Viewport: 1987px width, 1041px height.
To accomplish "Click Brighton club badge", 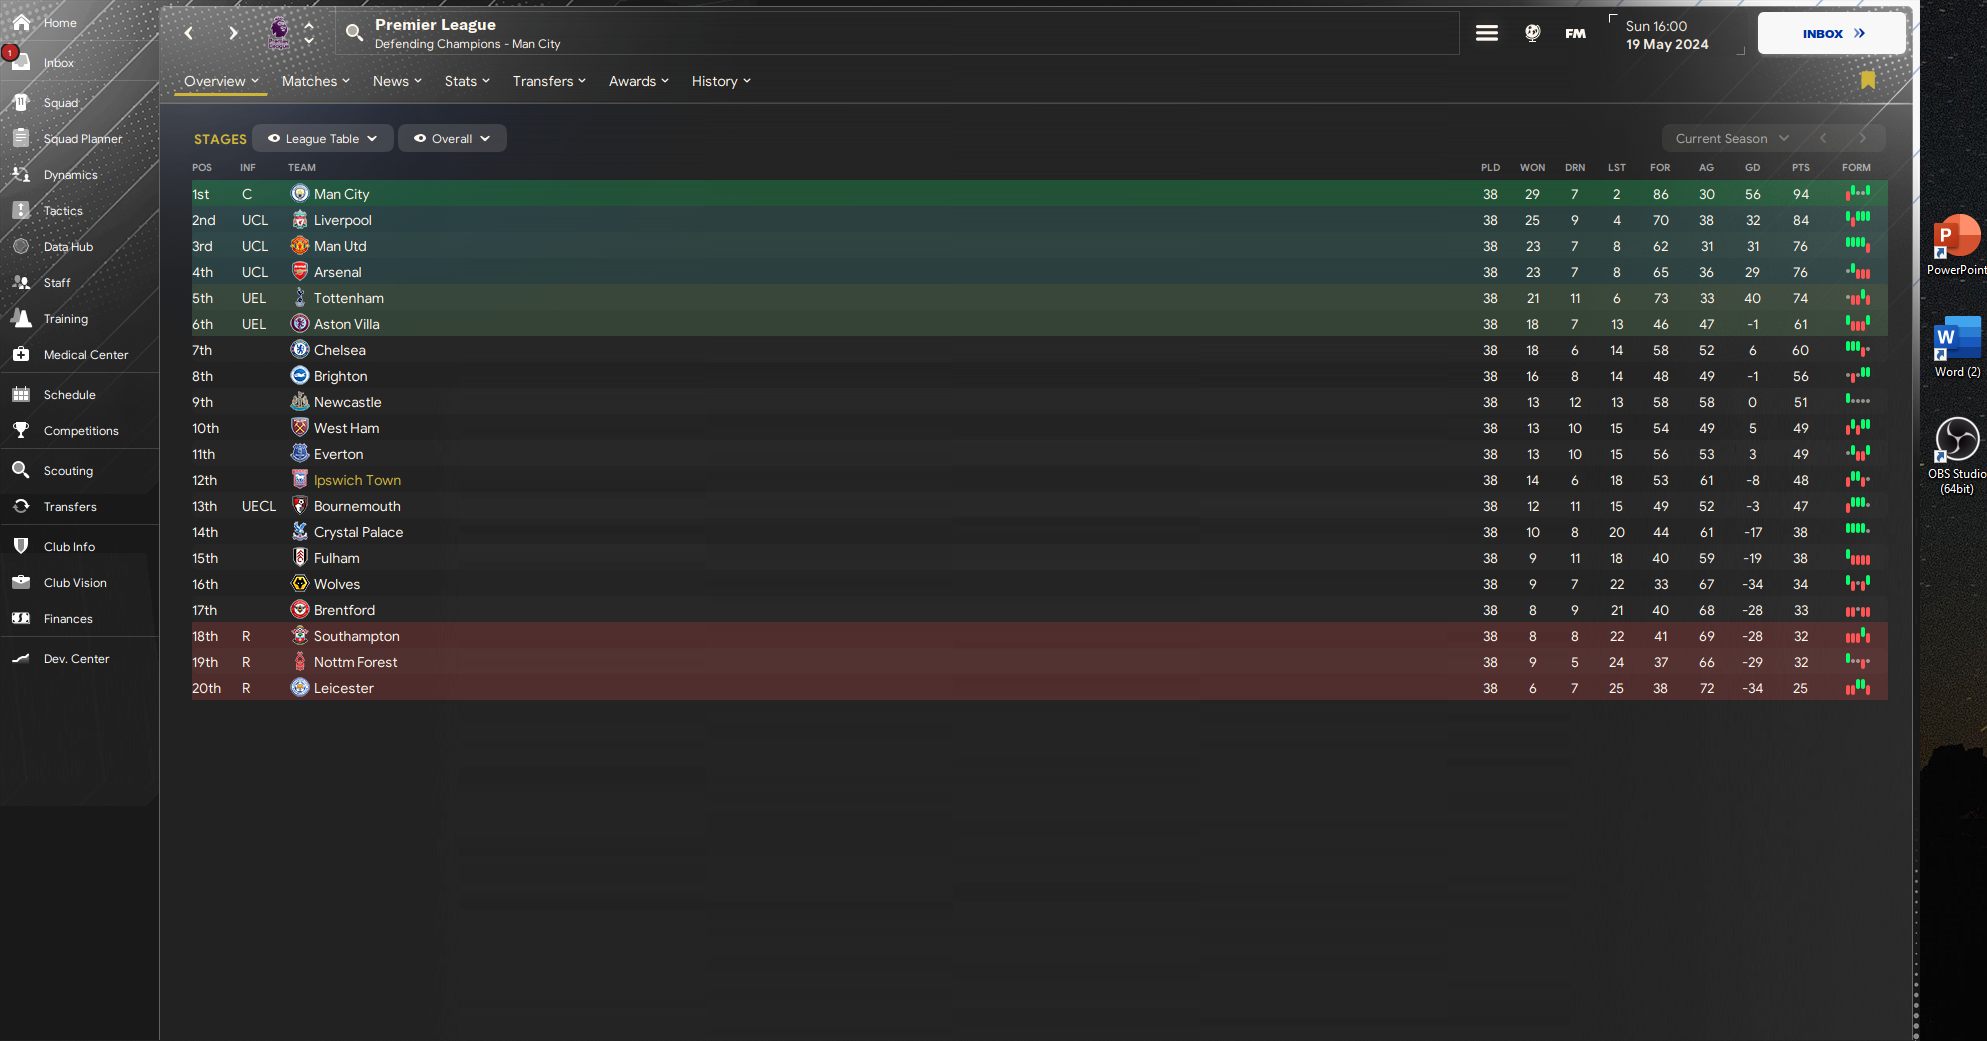I will click(x=300, y=375).
